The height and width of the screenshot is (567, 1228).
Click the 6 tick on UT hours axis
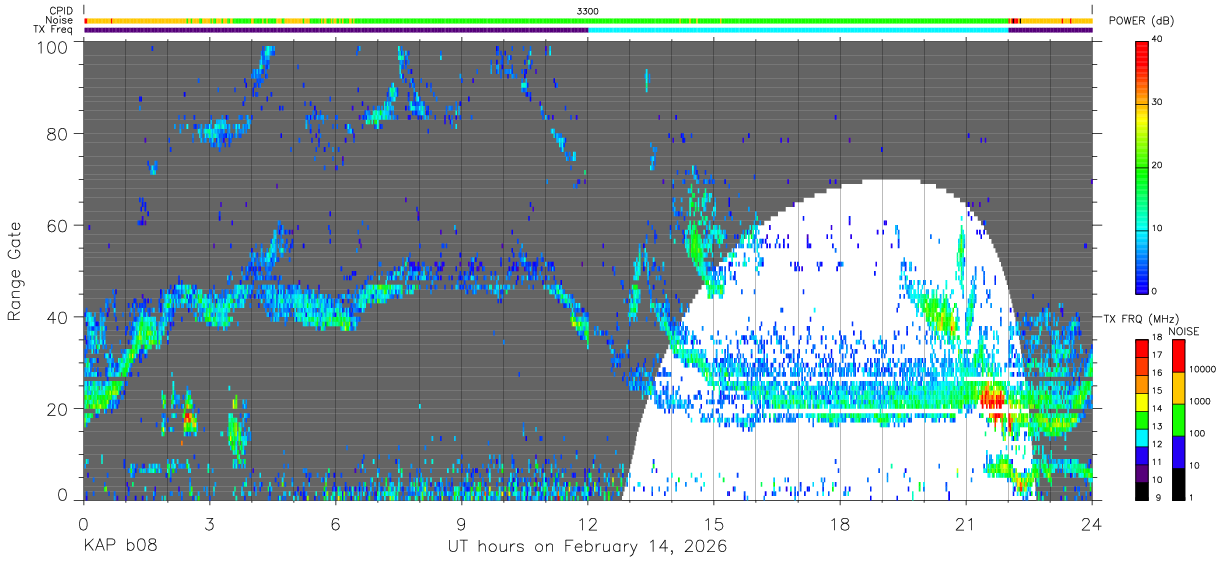pyautogui.click(x=336, y=522)
